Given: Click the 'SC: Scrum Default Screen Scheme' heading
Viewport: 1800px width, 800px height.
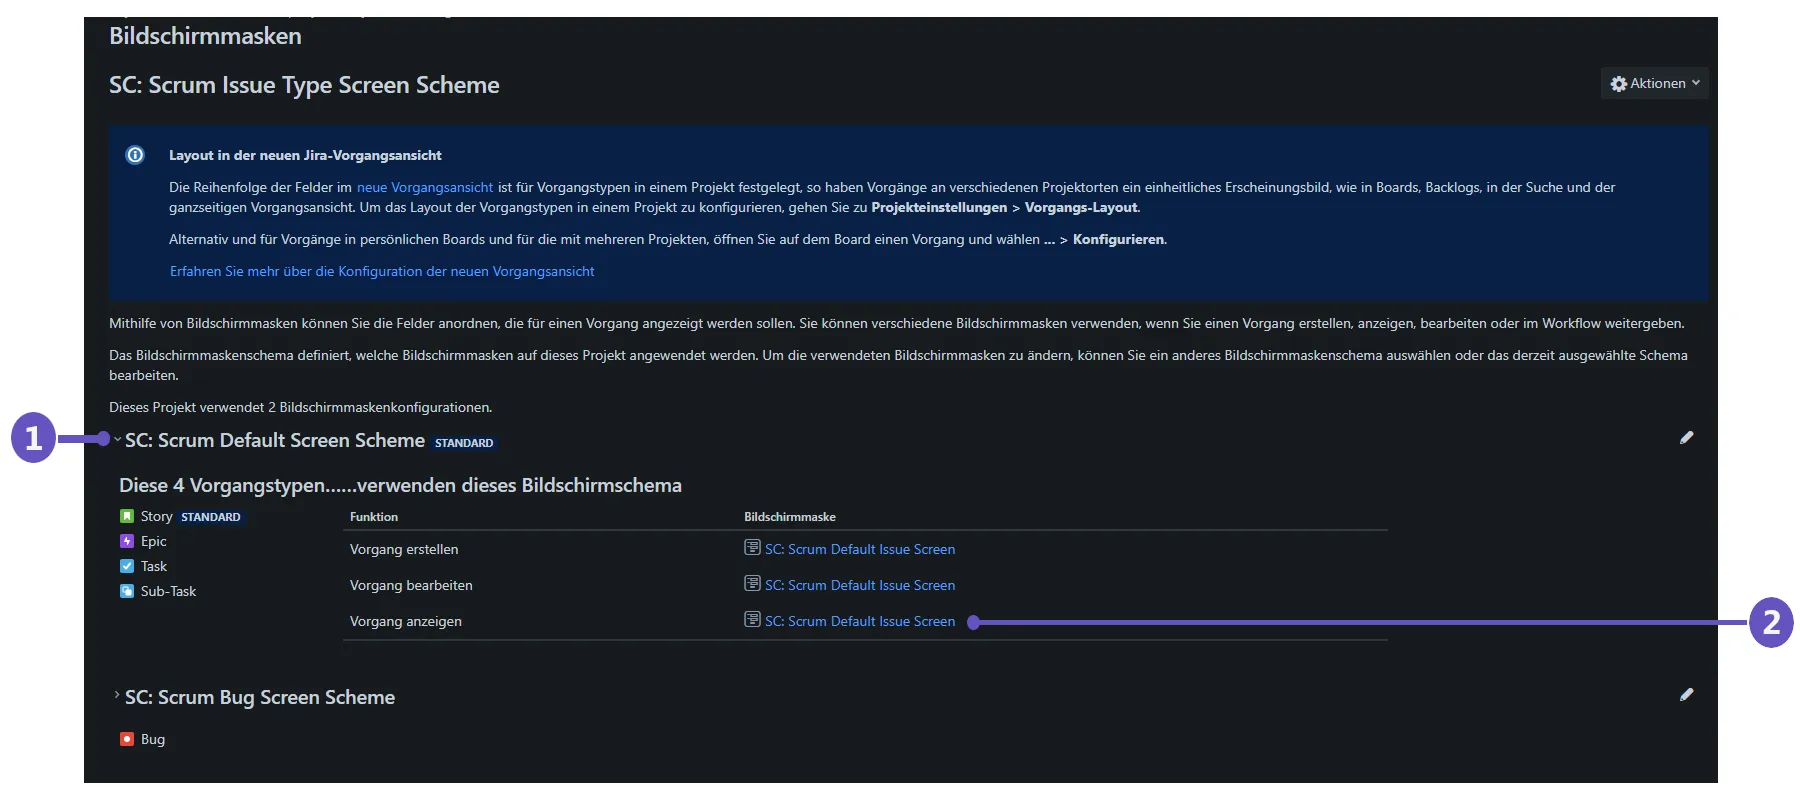Looking at the screenshot, I should pyautogui.click(x=275, y=440).
